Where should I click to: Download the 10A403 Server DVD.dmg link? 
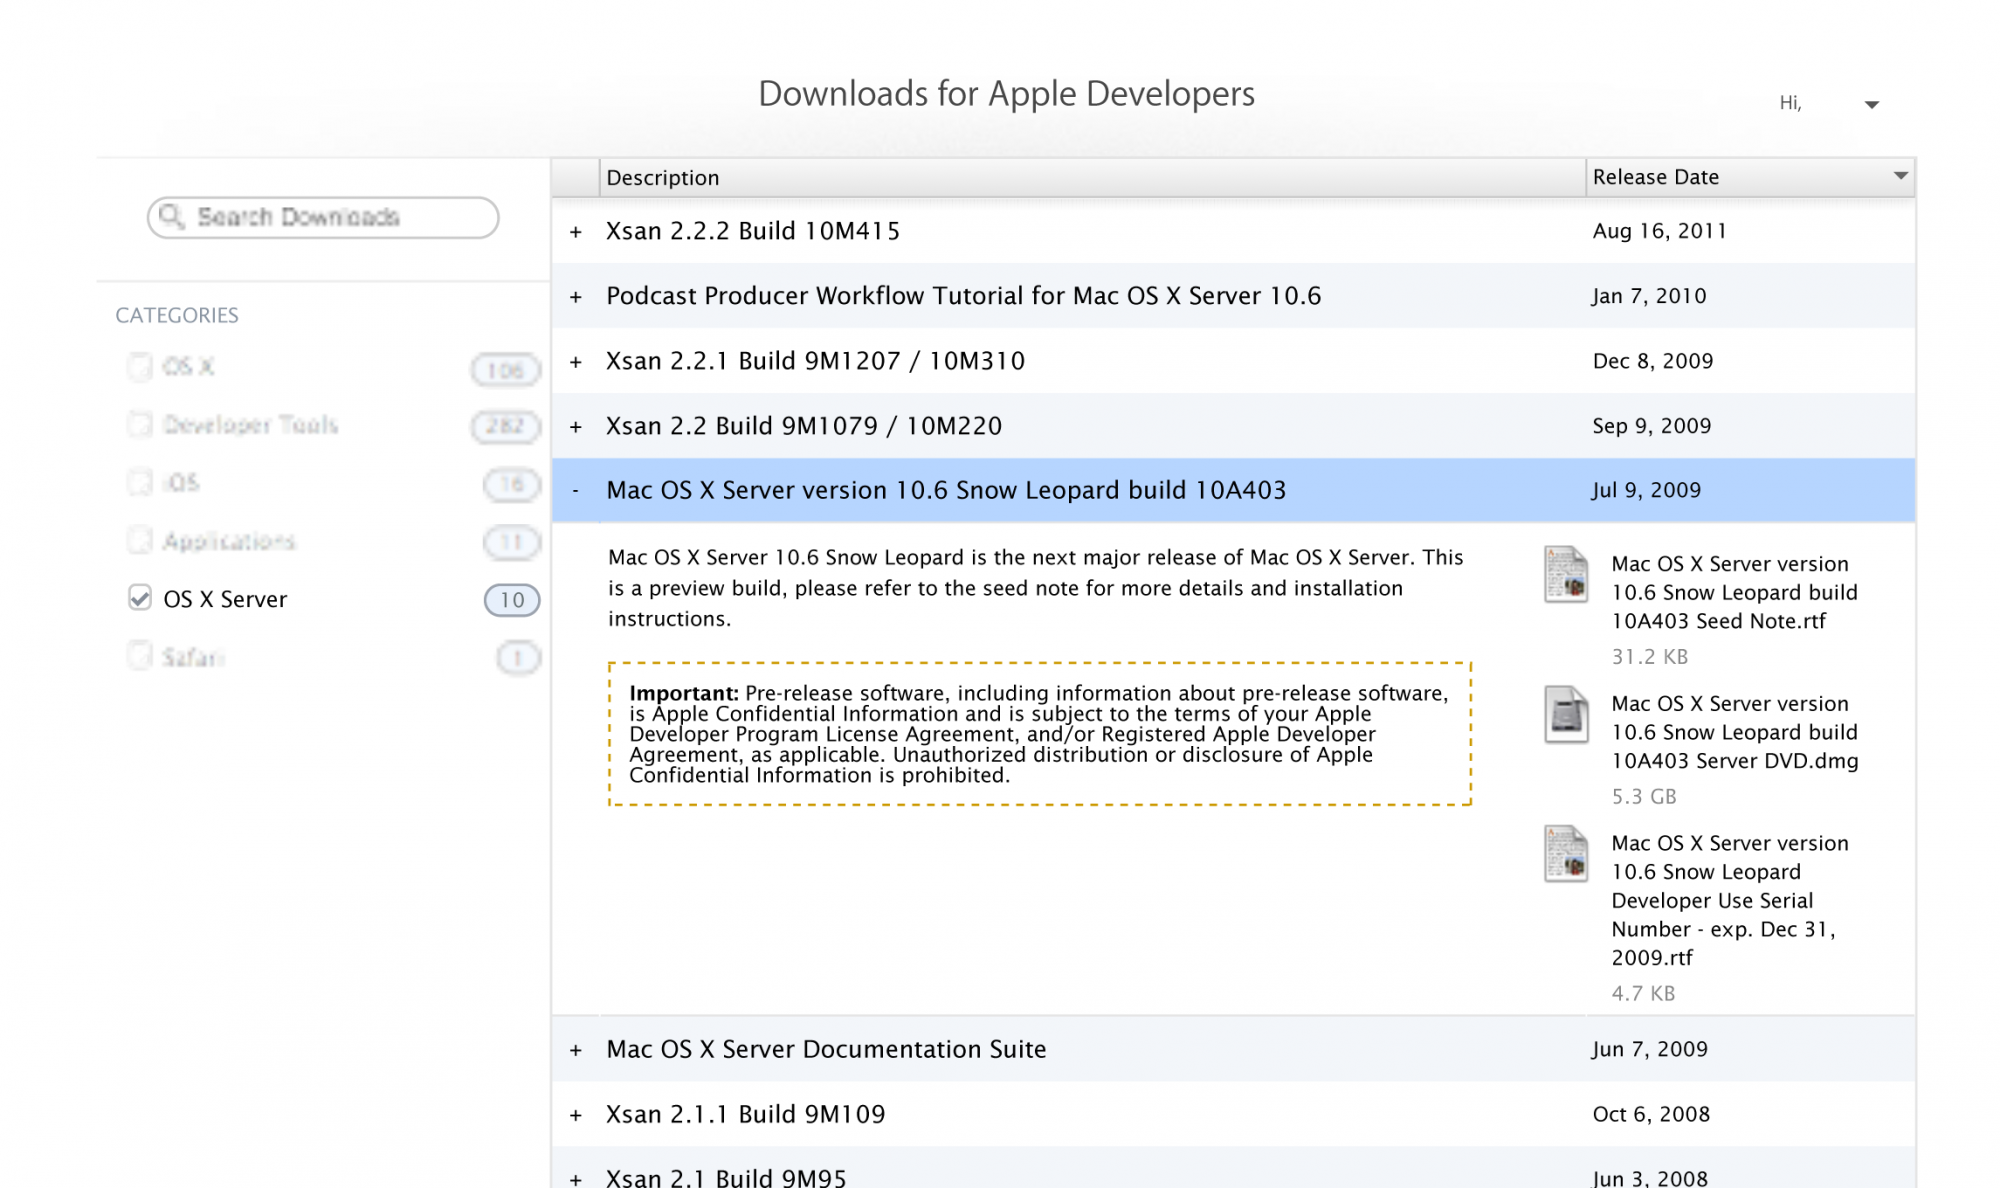pyautogui.click(x=1734, y=732)
